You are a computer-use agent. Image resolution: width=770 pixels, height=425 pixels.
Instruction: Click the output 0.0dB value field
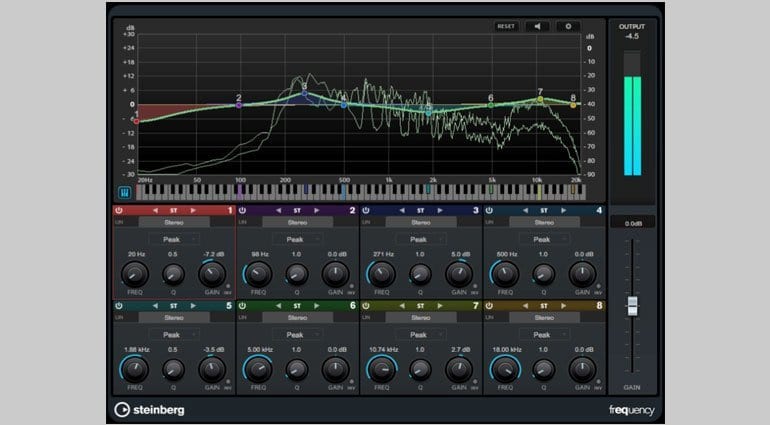(633, 224)
